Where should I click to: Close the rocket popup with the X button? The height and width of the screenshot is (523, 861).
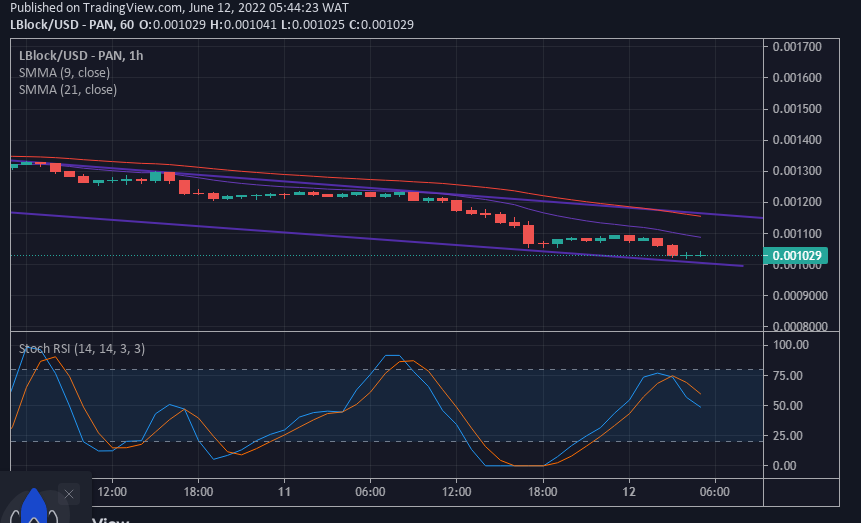coord(68,494)
